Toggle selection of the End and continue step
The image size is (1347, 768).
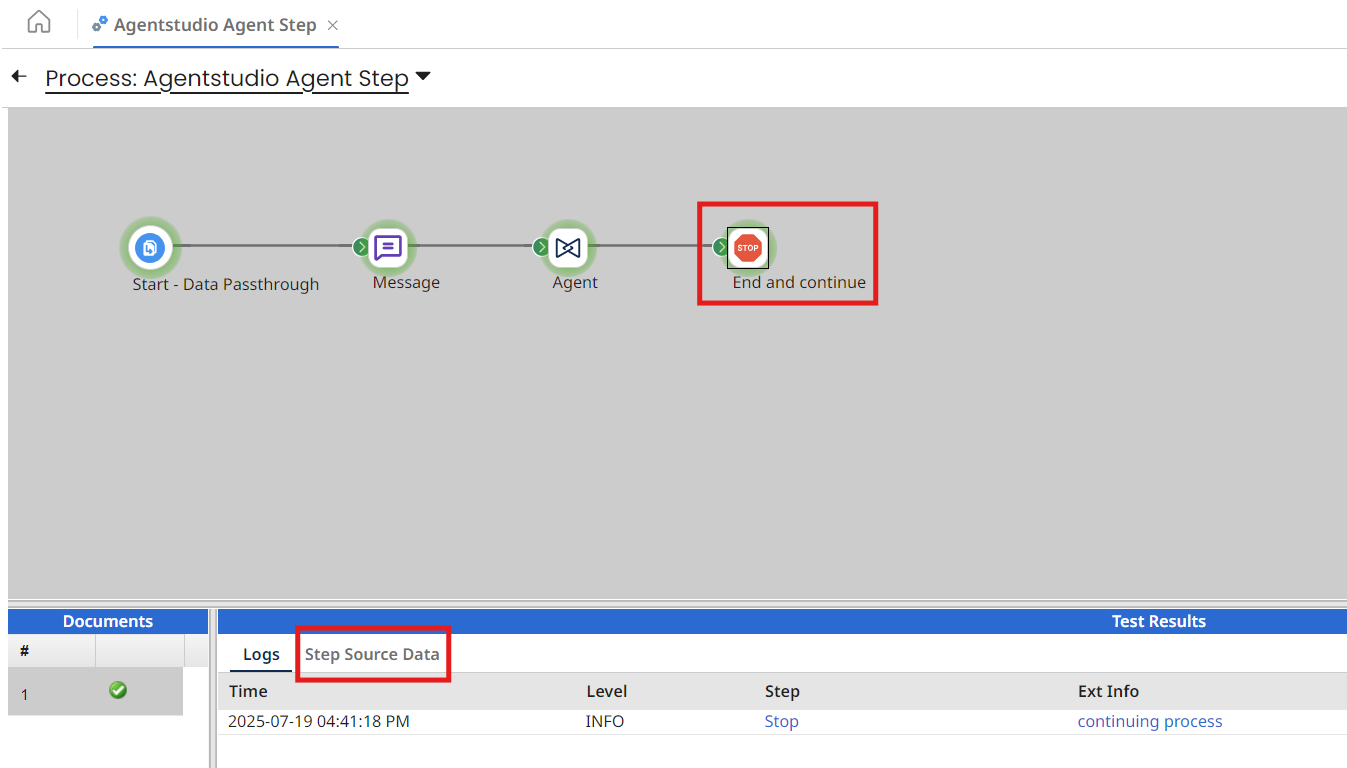748,247
